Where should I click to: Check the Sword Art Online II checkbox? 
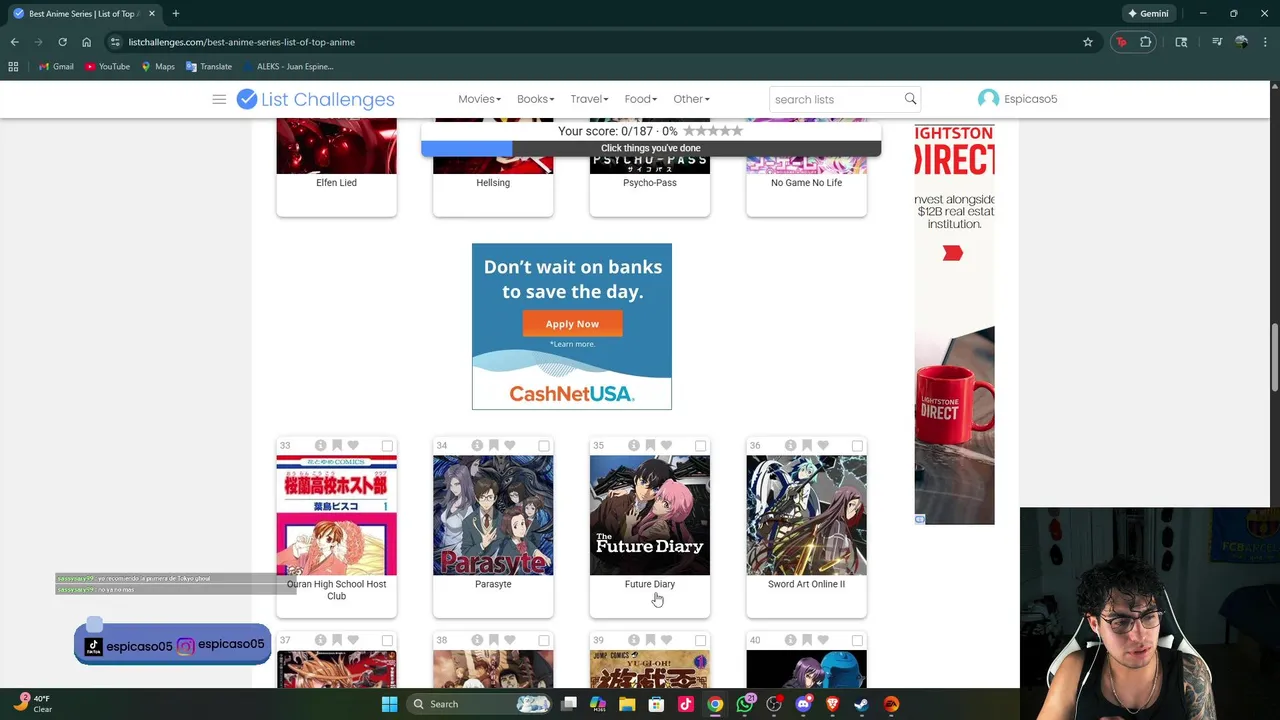click(857, 445)
